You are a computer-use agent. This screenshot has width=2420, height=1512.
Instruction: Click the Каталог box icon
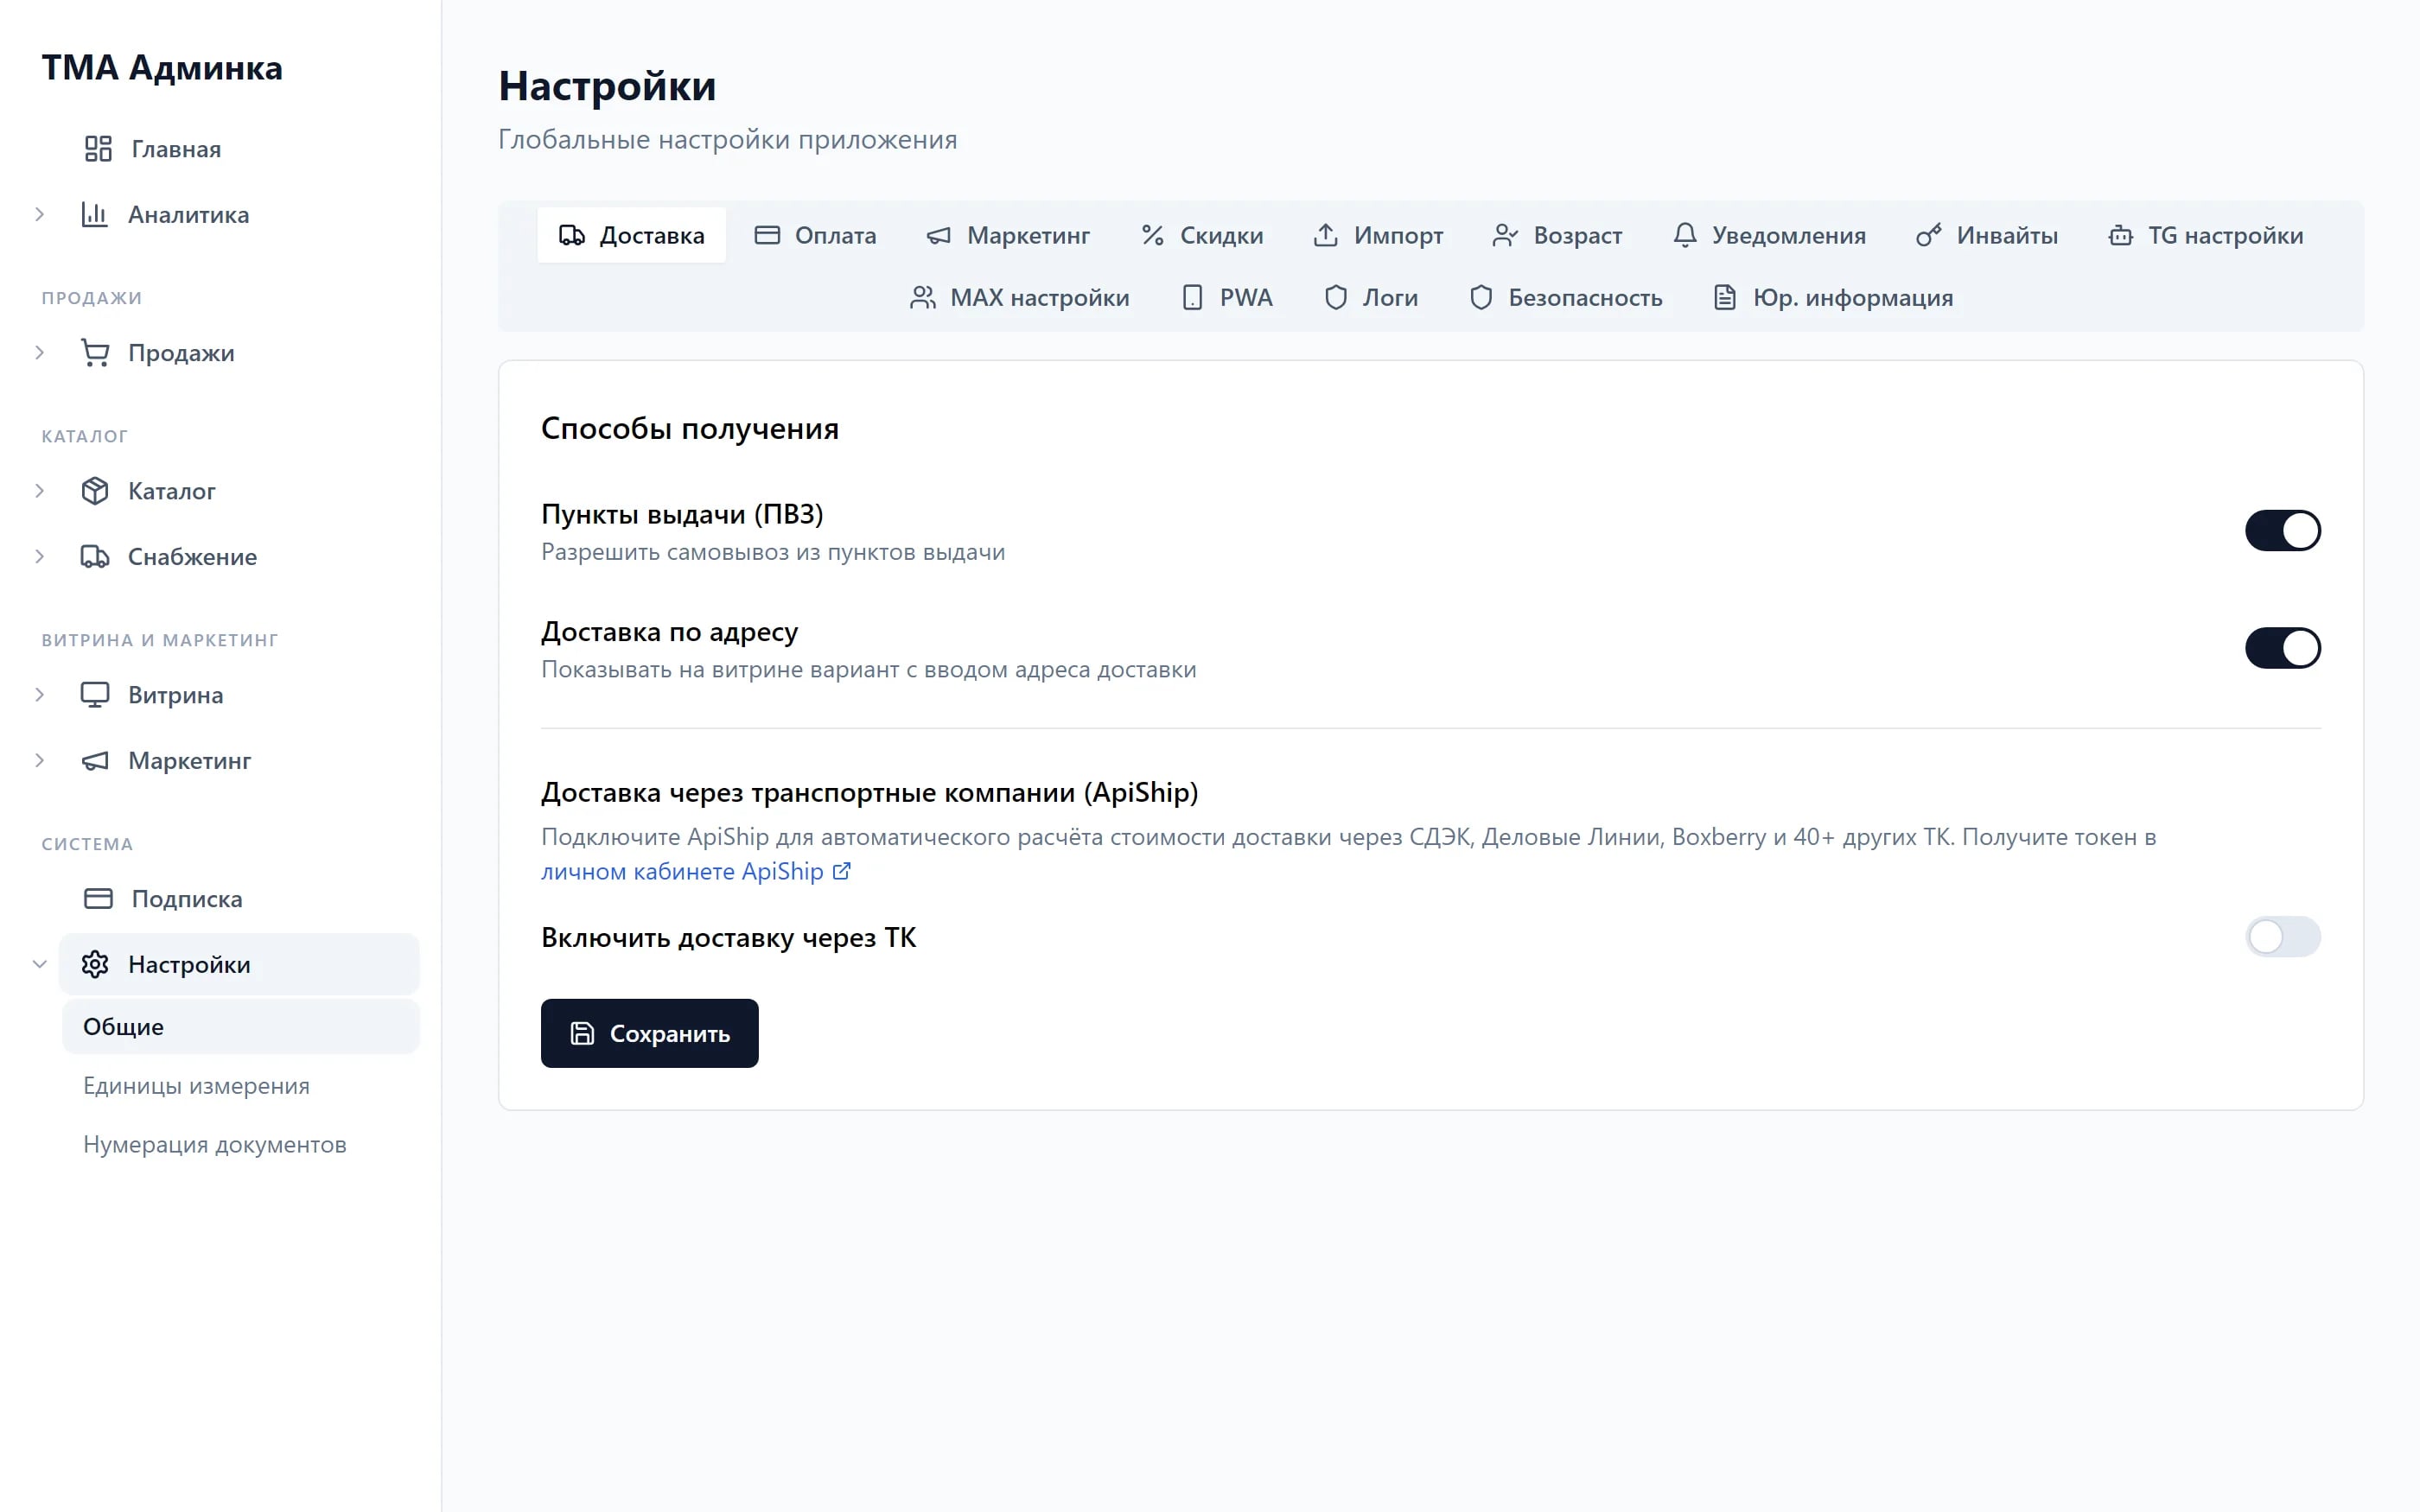pyautogui.click(x=95, y=491)
